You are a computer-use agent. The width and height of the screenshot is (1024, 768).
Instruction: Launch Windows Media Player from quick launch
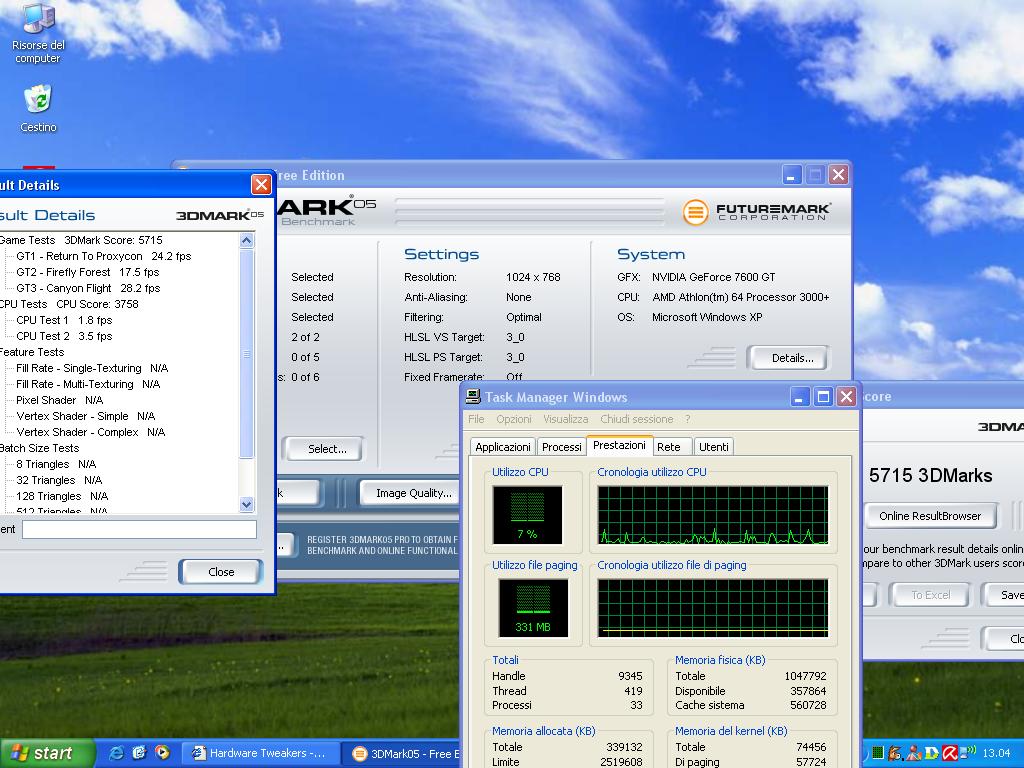tap(162, 753)
